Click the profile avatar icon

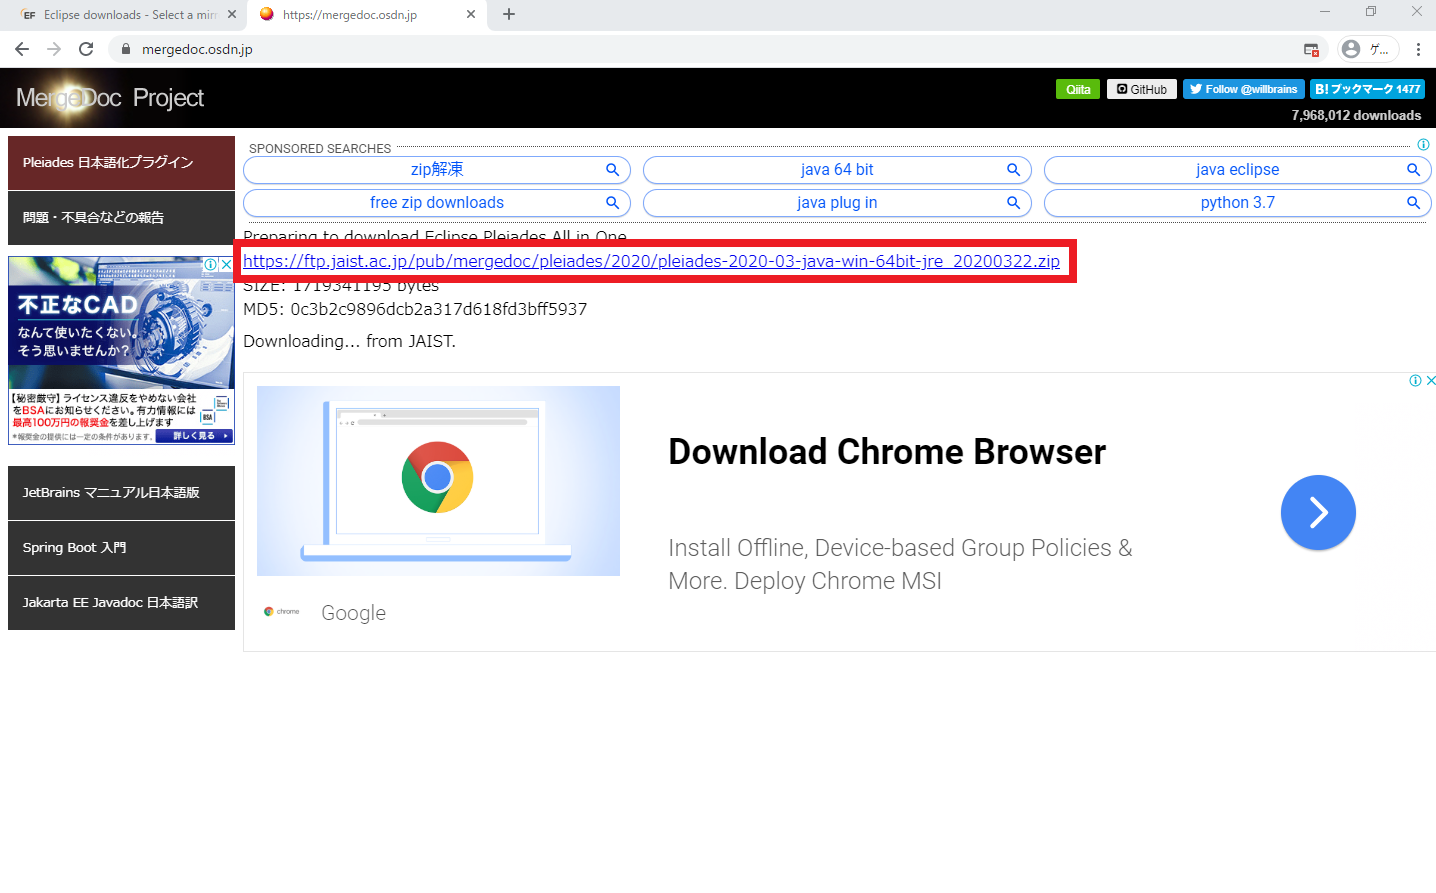[x=1351, y=49]
